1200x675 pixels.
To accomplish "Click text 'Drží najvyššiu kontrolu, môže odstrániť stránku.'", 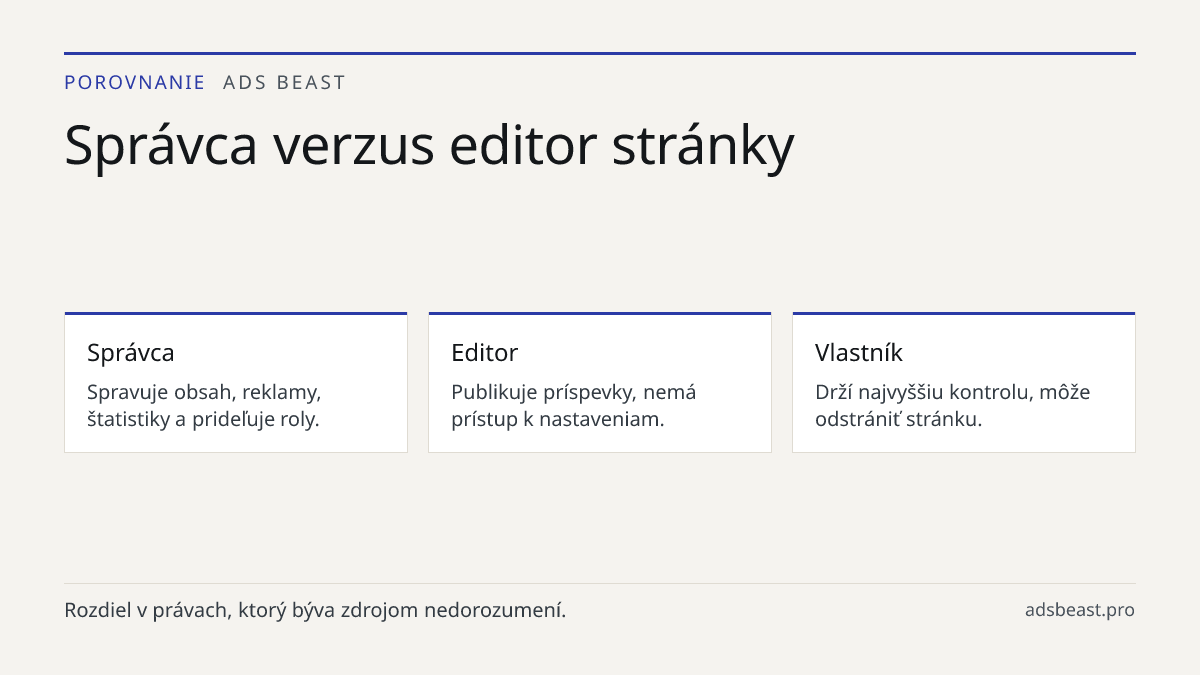I will coord(952,405).
